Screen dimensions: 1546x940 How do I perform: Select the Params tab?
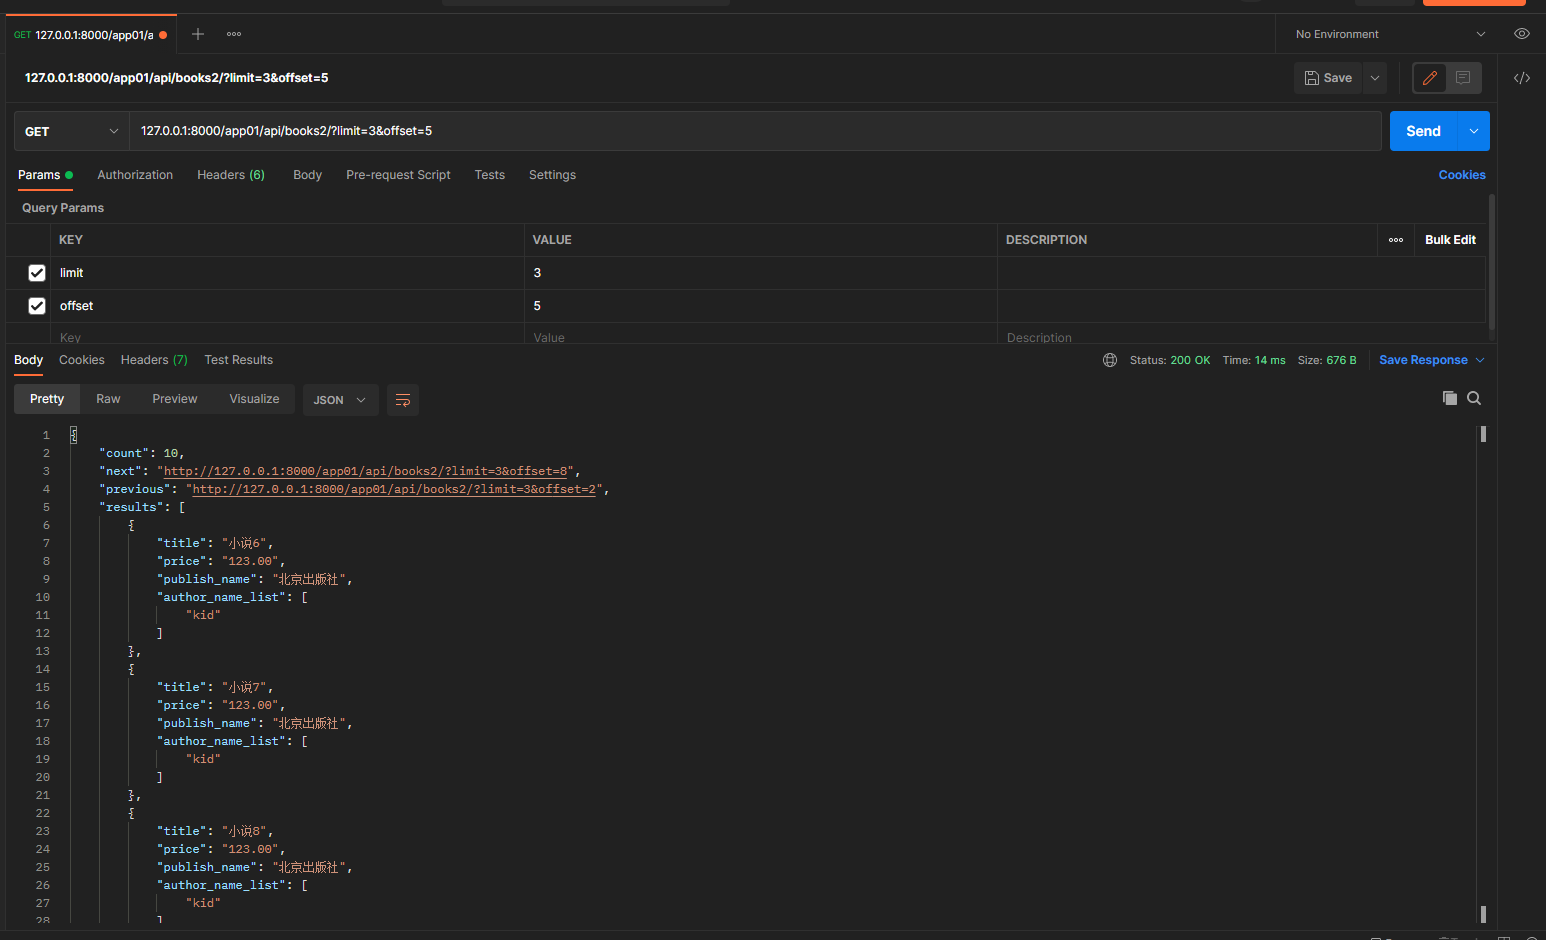point(45,175)
